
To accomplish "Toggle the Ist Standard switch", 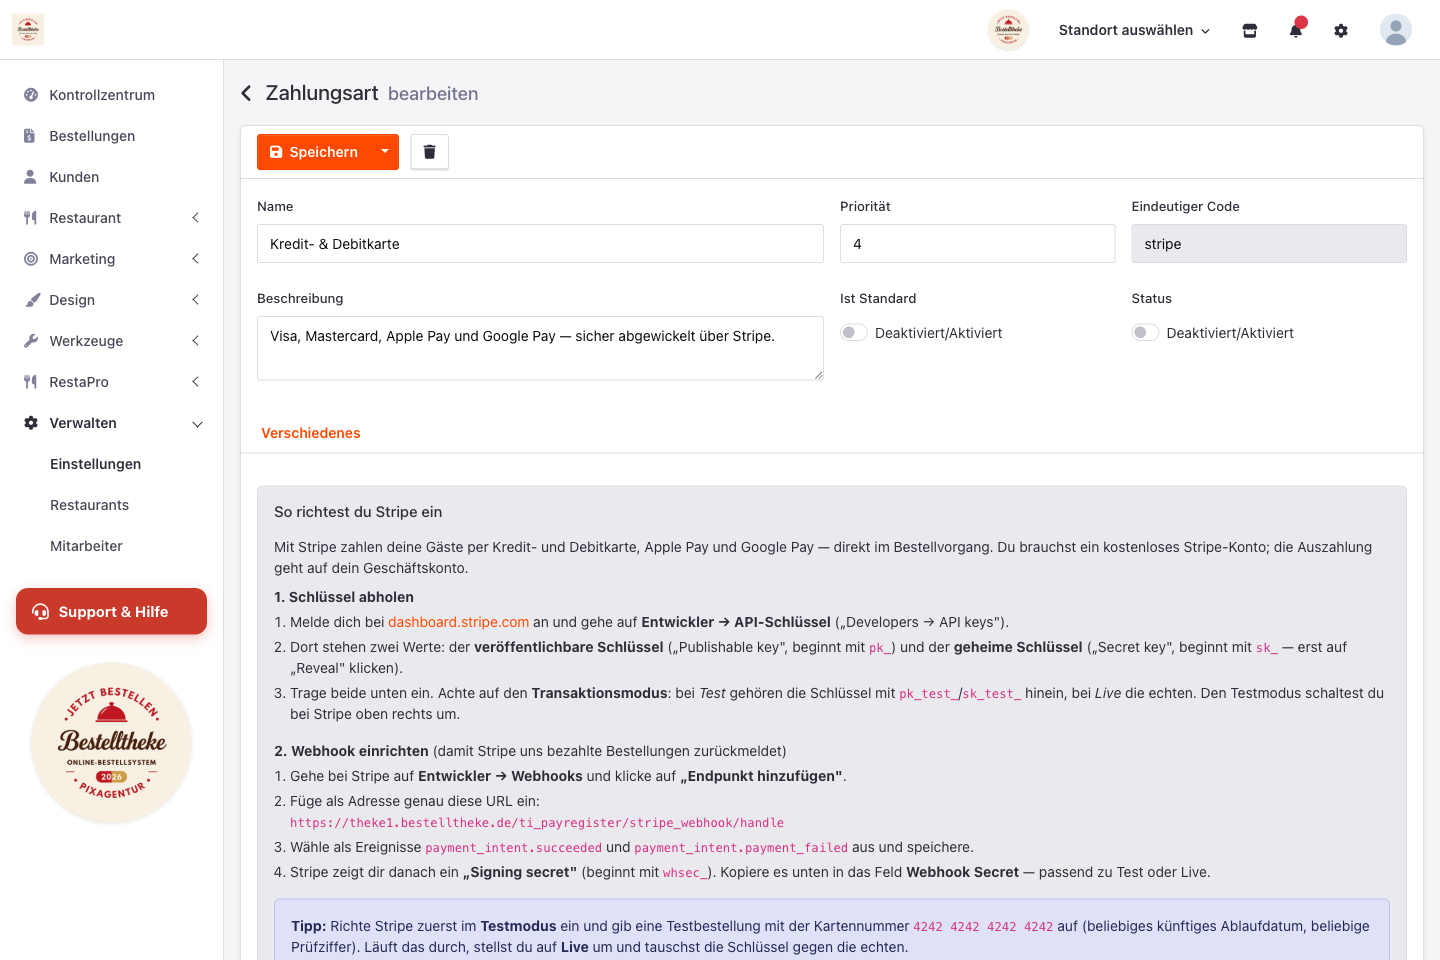I will pyautogui.click(x=854, y=333).
